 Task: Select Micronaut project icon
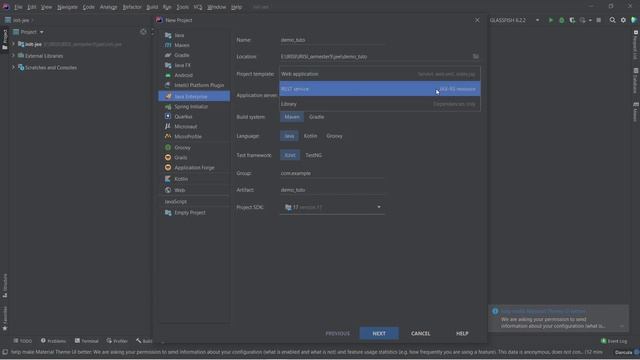click(168, 127)
